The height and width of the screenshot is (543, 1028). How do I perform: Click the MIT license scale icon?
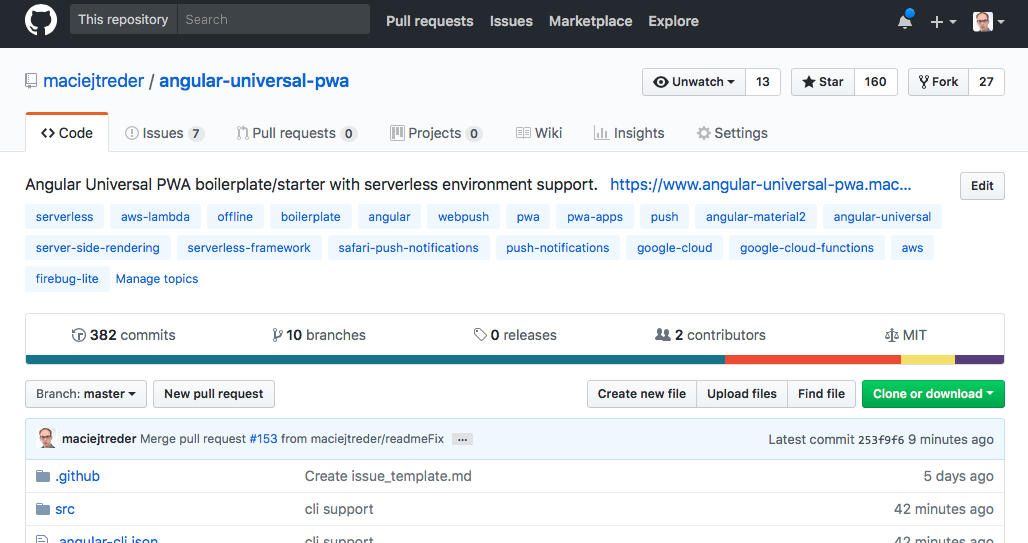892,335
